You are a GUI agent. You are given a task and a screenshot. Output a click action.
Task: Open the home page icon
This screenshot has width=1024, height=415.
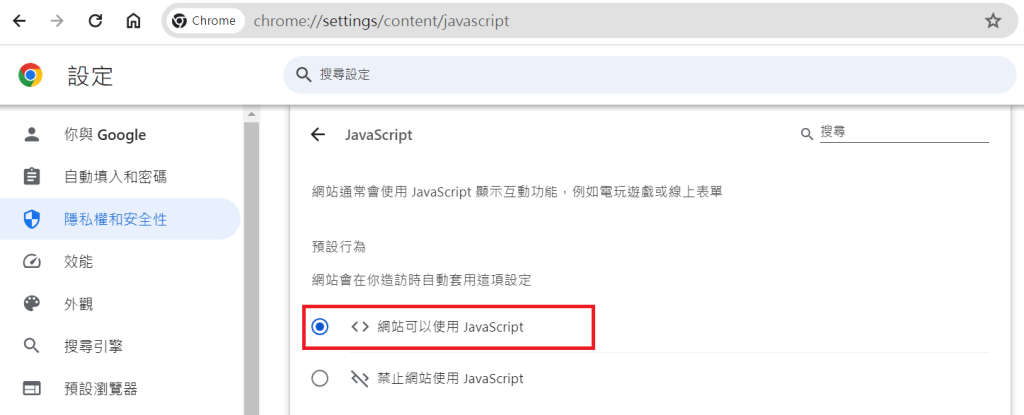[133, 21]
